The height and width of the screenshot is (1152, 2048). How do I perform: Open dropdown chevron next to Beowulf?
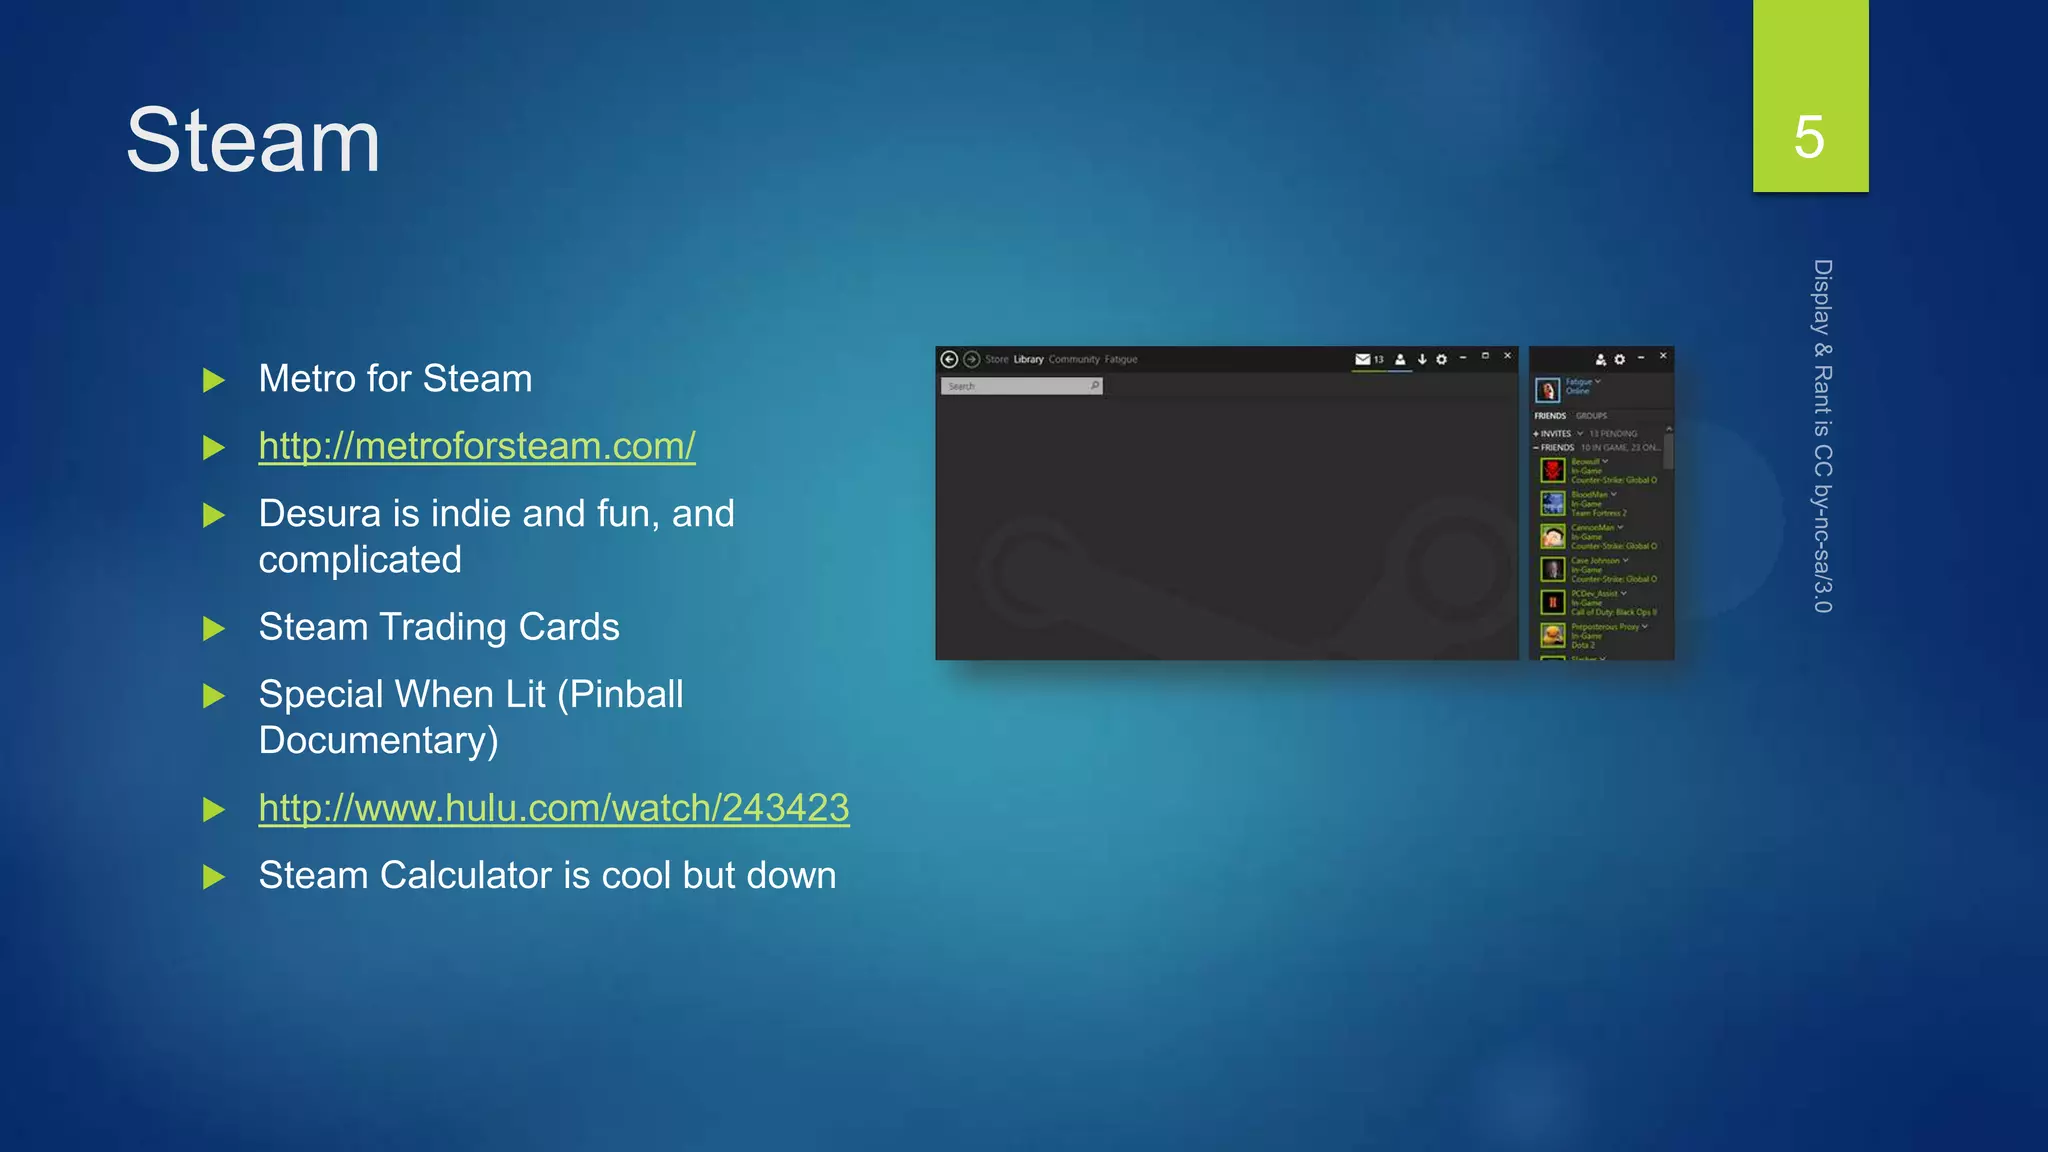click(1605, 461)
